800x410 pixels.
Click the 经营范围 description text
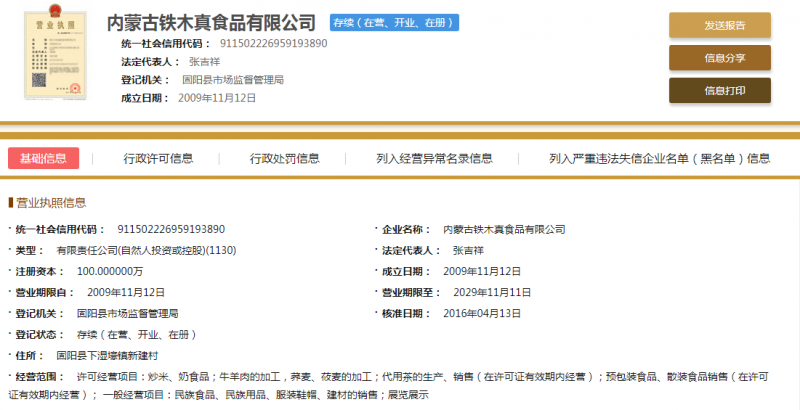(389, 386)
